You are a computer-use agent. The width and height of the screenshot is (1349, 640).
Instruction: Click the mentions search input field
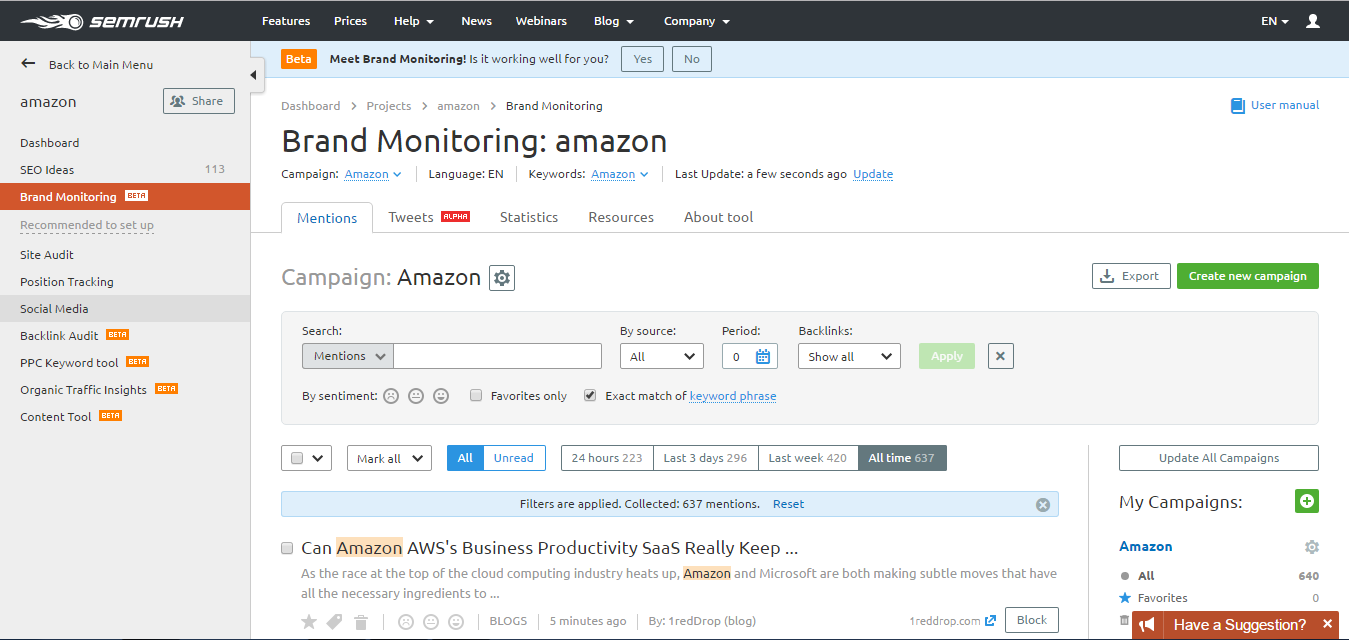coord(497,356)
